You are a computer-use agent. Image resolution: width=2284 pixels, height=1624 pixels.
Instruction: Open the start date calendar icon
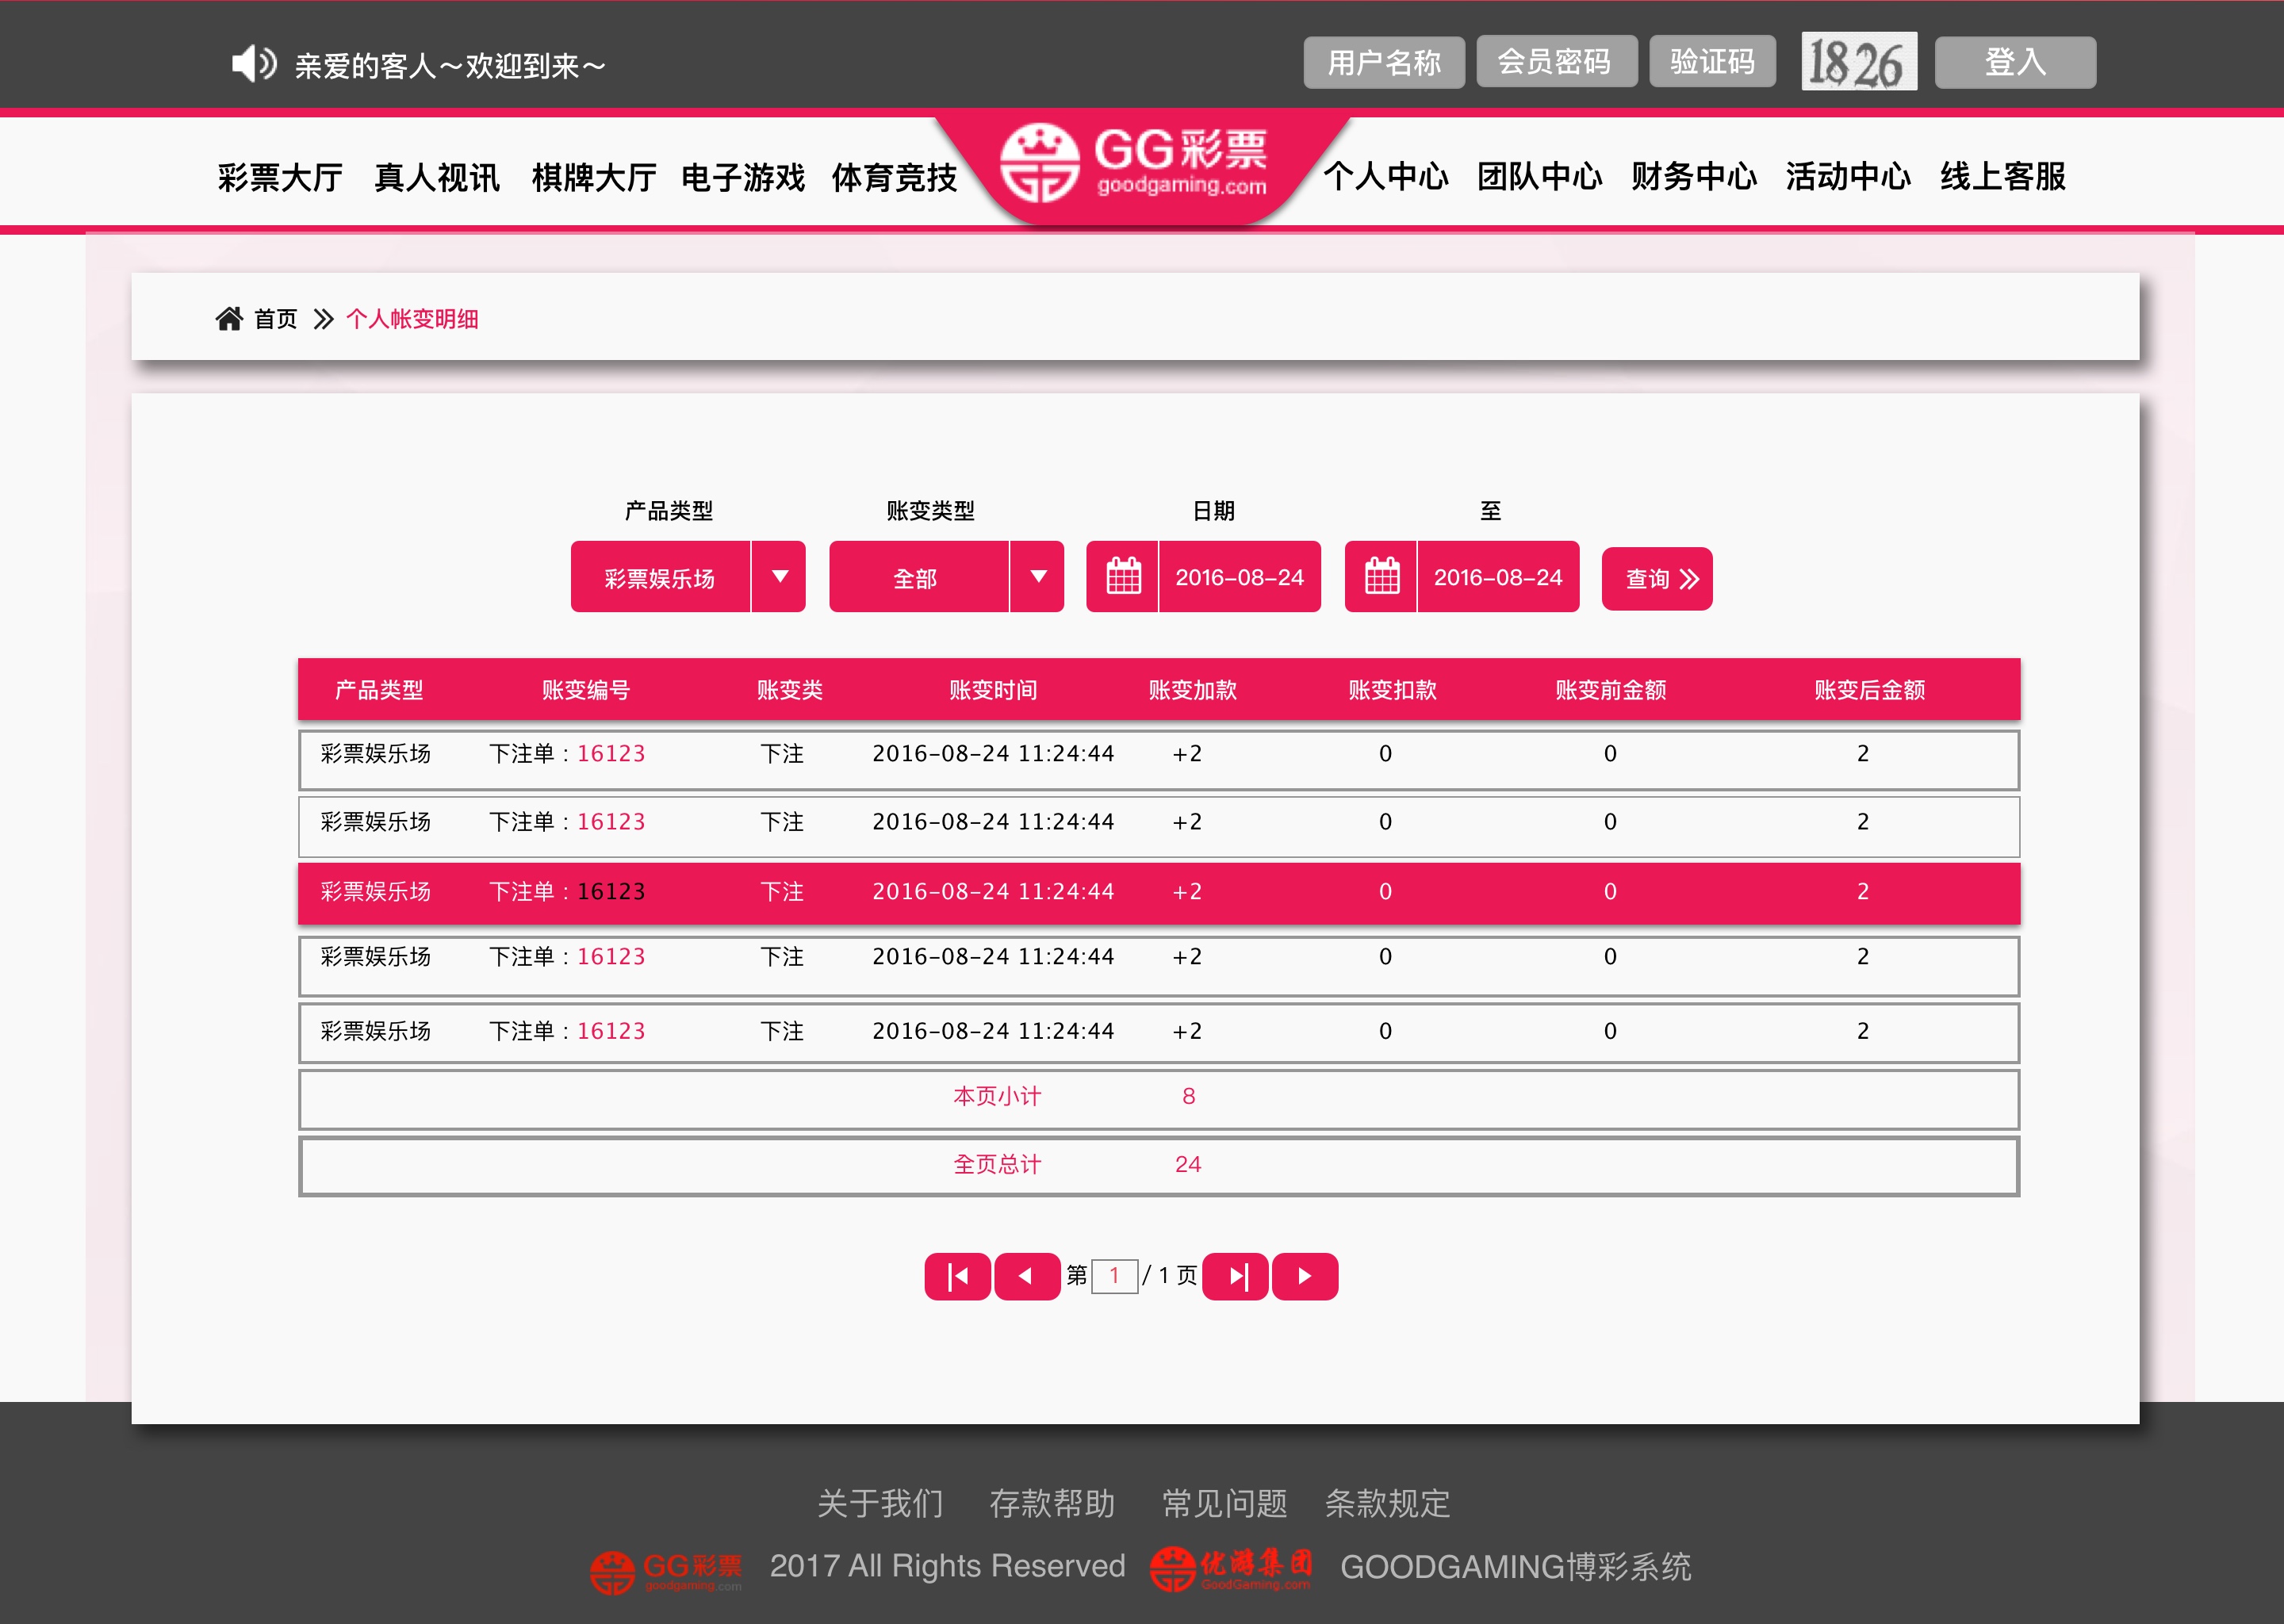pyautogui.click(x=1123, y=577)
